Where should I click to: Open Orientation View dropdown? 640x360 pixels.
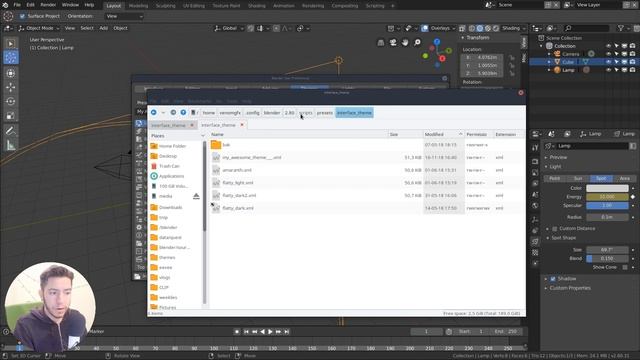click(x=124, y=16)
